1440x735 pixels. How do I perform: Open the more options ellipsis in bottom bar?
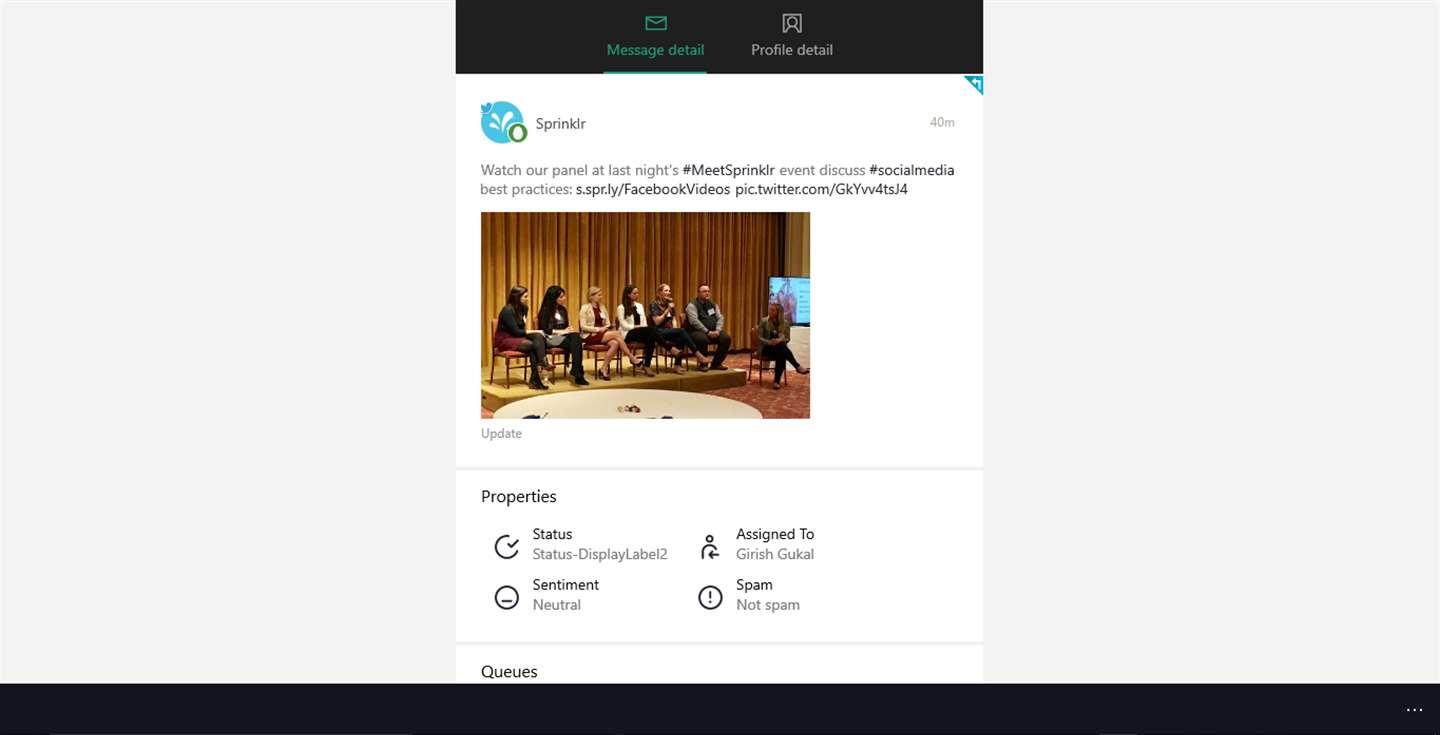click(x=1414, y=710)
